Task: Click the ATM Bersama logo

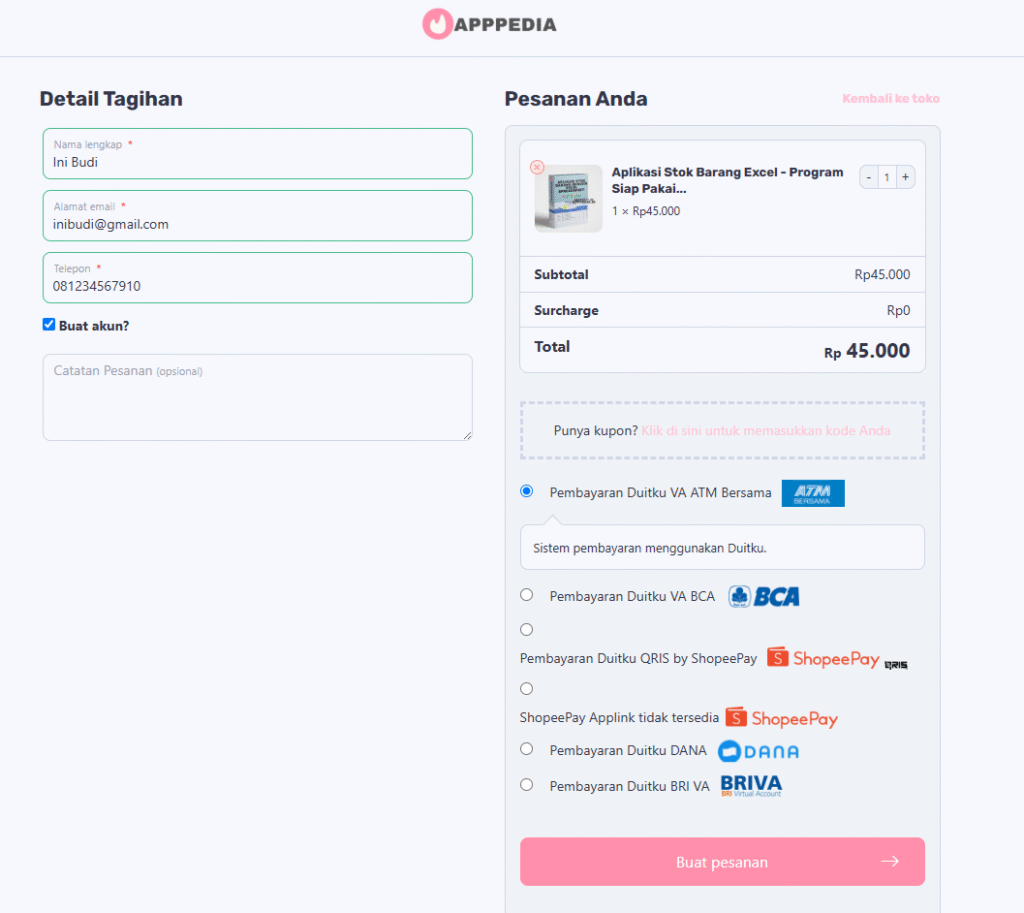Action: tap(813, 493)
